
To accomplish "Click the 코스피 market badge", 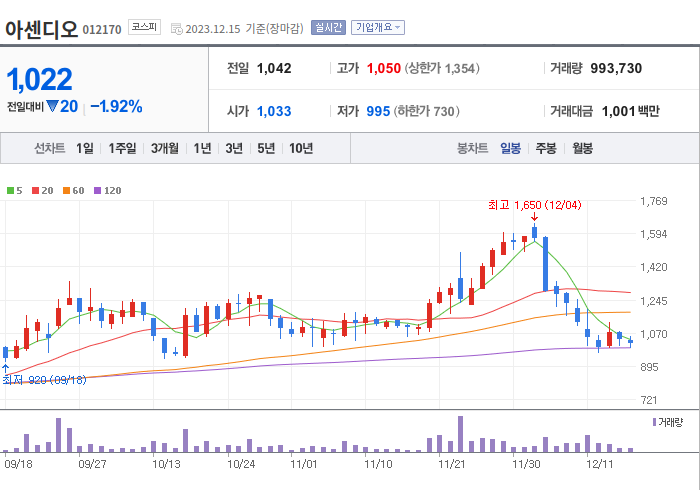I will click(x=144, y=27).
